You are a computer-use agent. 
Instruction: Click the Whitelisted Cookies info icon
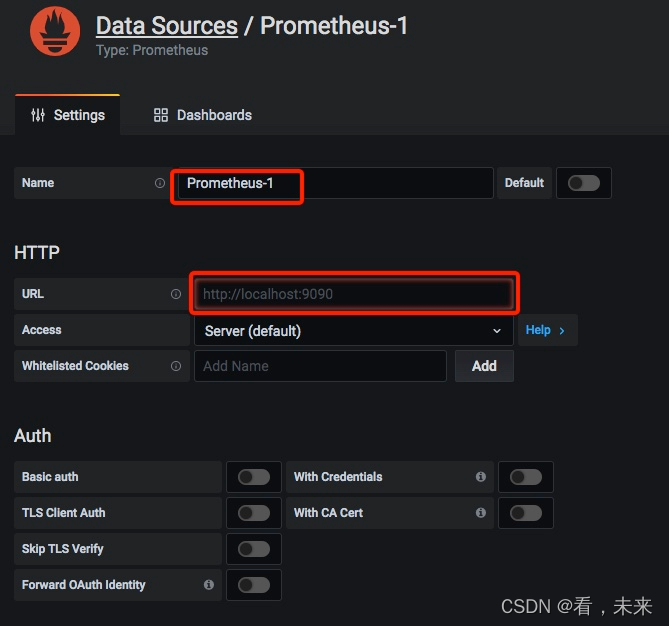[x=176, y=366]
